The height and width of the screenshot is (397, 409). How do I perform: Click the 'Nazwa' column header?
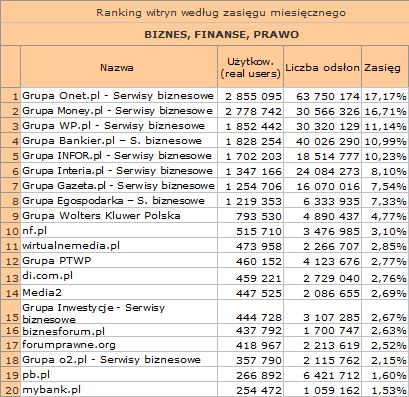point(117,68)
